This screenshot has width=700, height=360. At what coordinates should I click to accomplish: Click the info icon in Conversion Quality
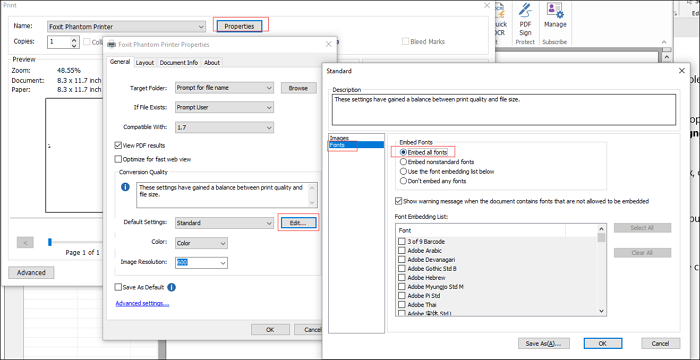click(x=125, y=187)
